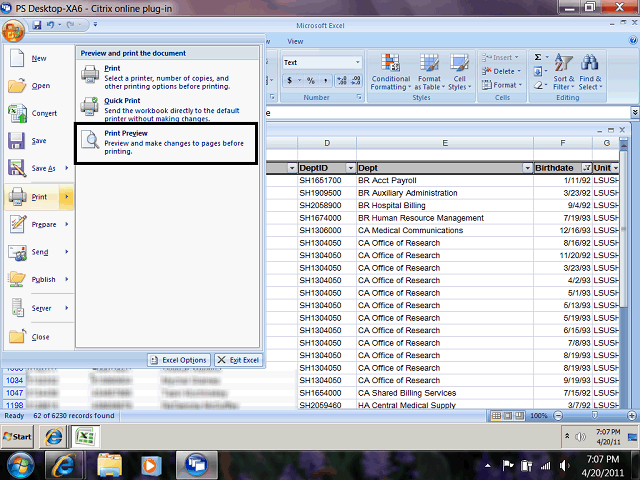The width and height of the screenshot is (640, 480).
Task: Switch to the View ribbon tab
Action: point(295,41)
